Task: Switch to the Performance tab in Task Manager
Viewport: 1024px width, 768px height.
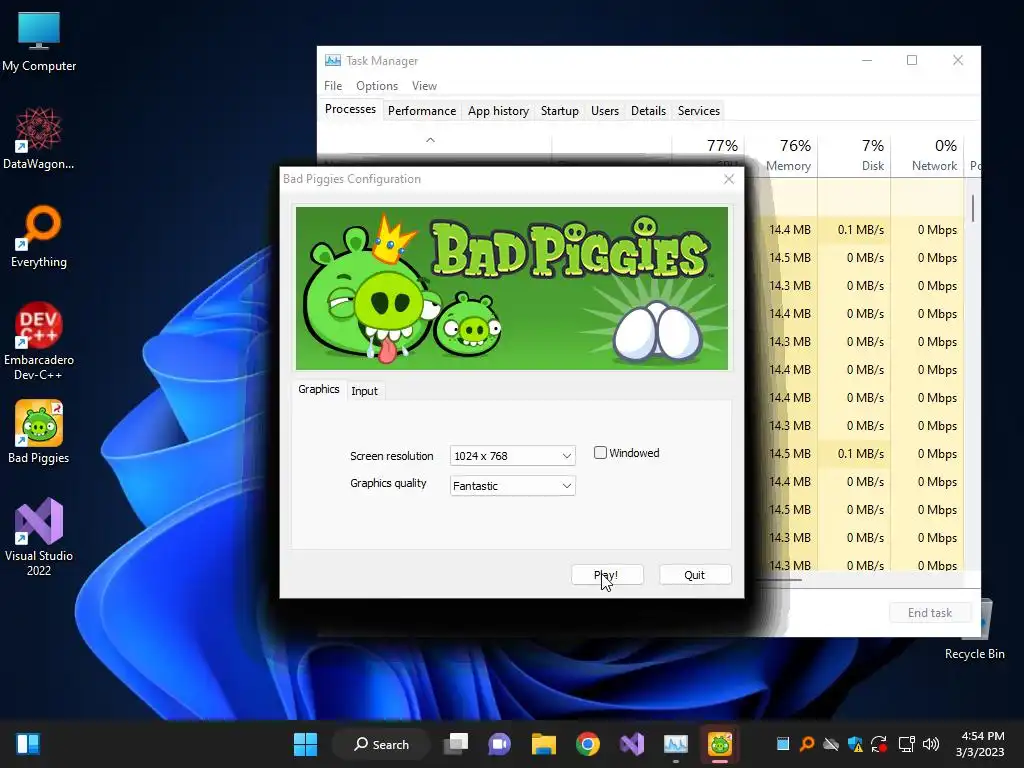Action: coord(422,111)
